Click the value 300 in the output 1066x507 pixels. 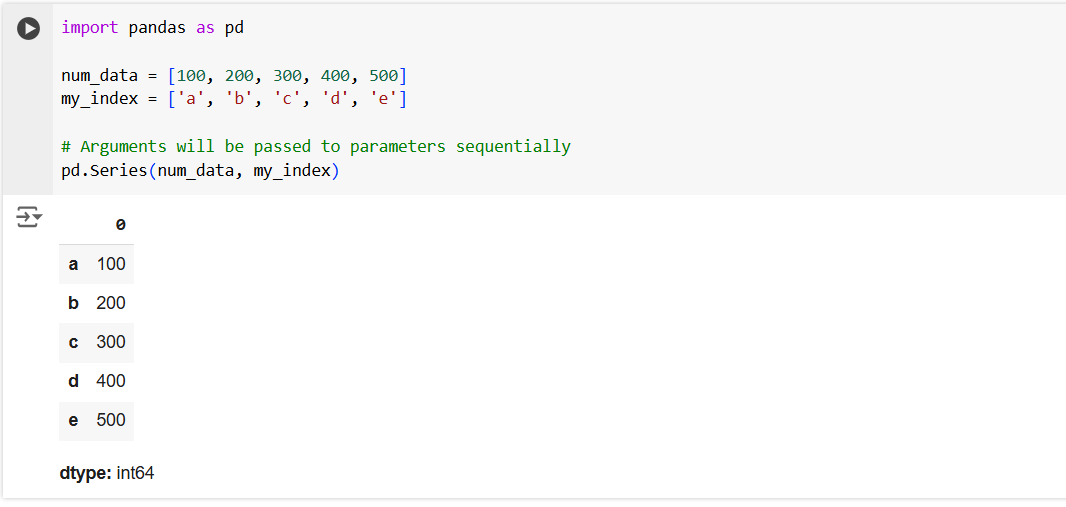111,342
